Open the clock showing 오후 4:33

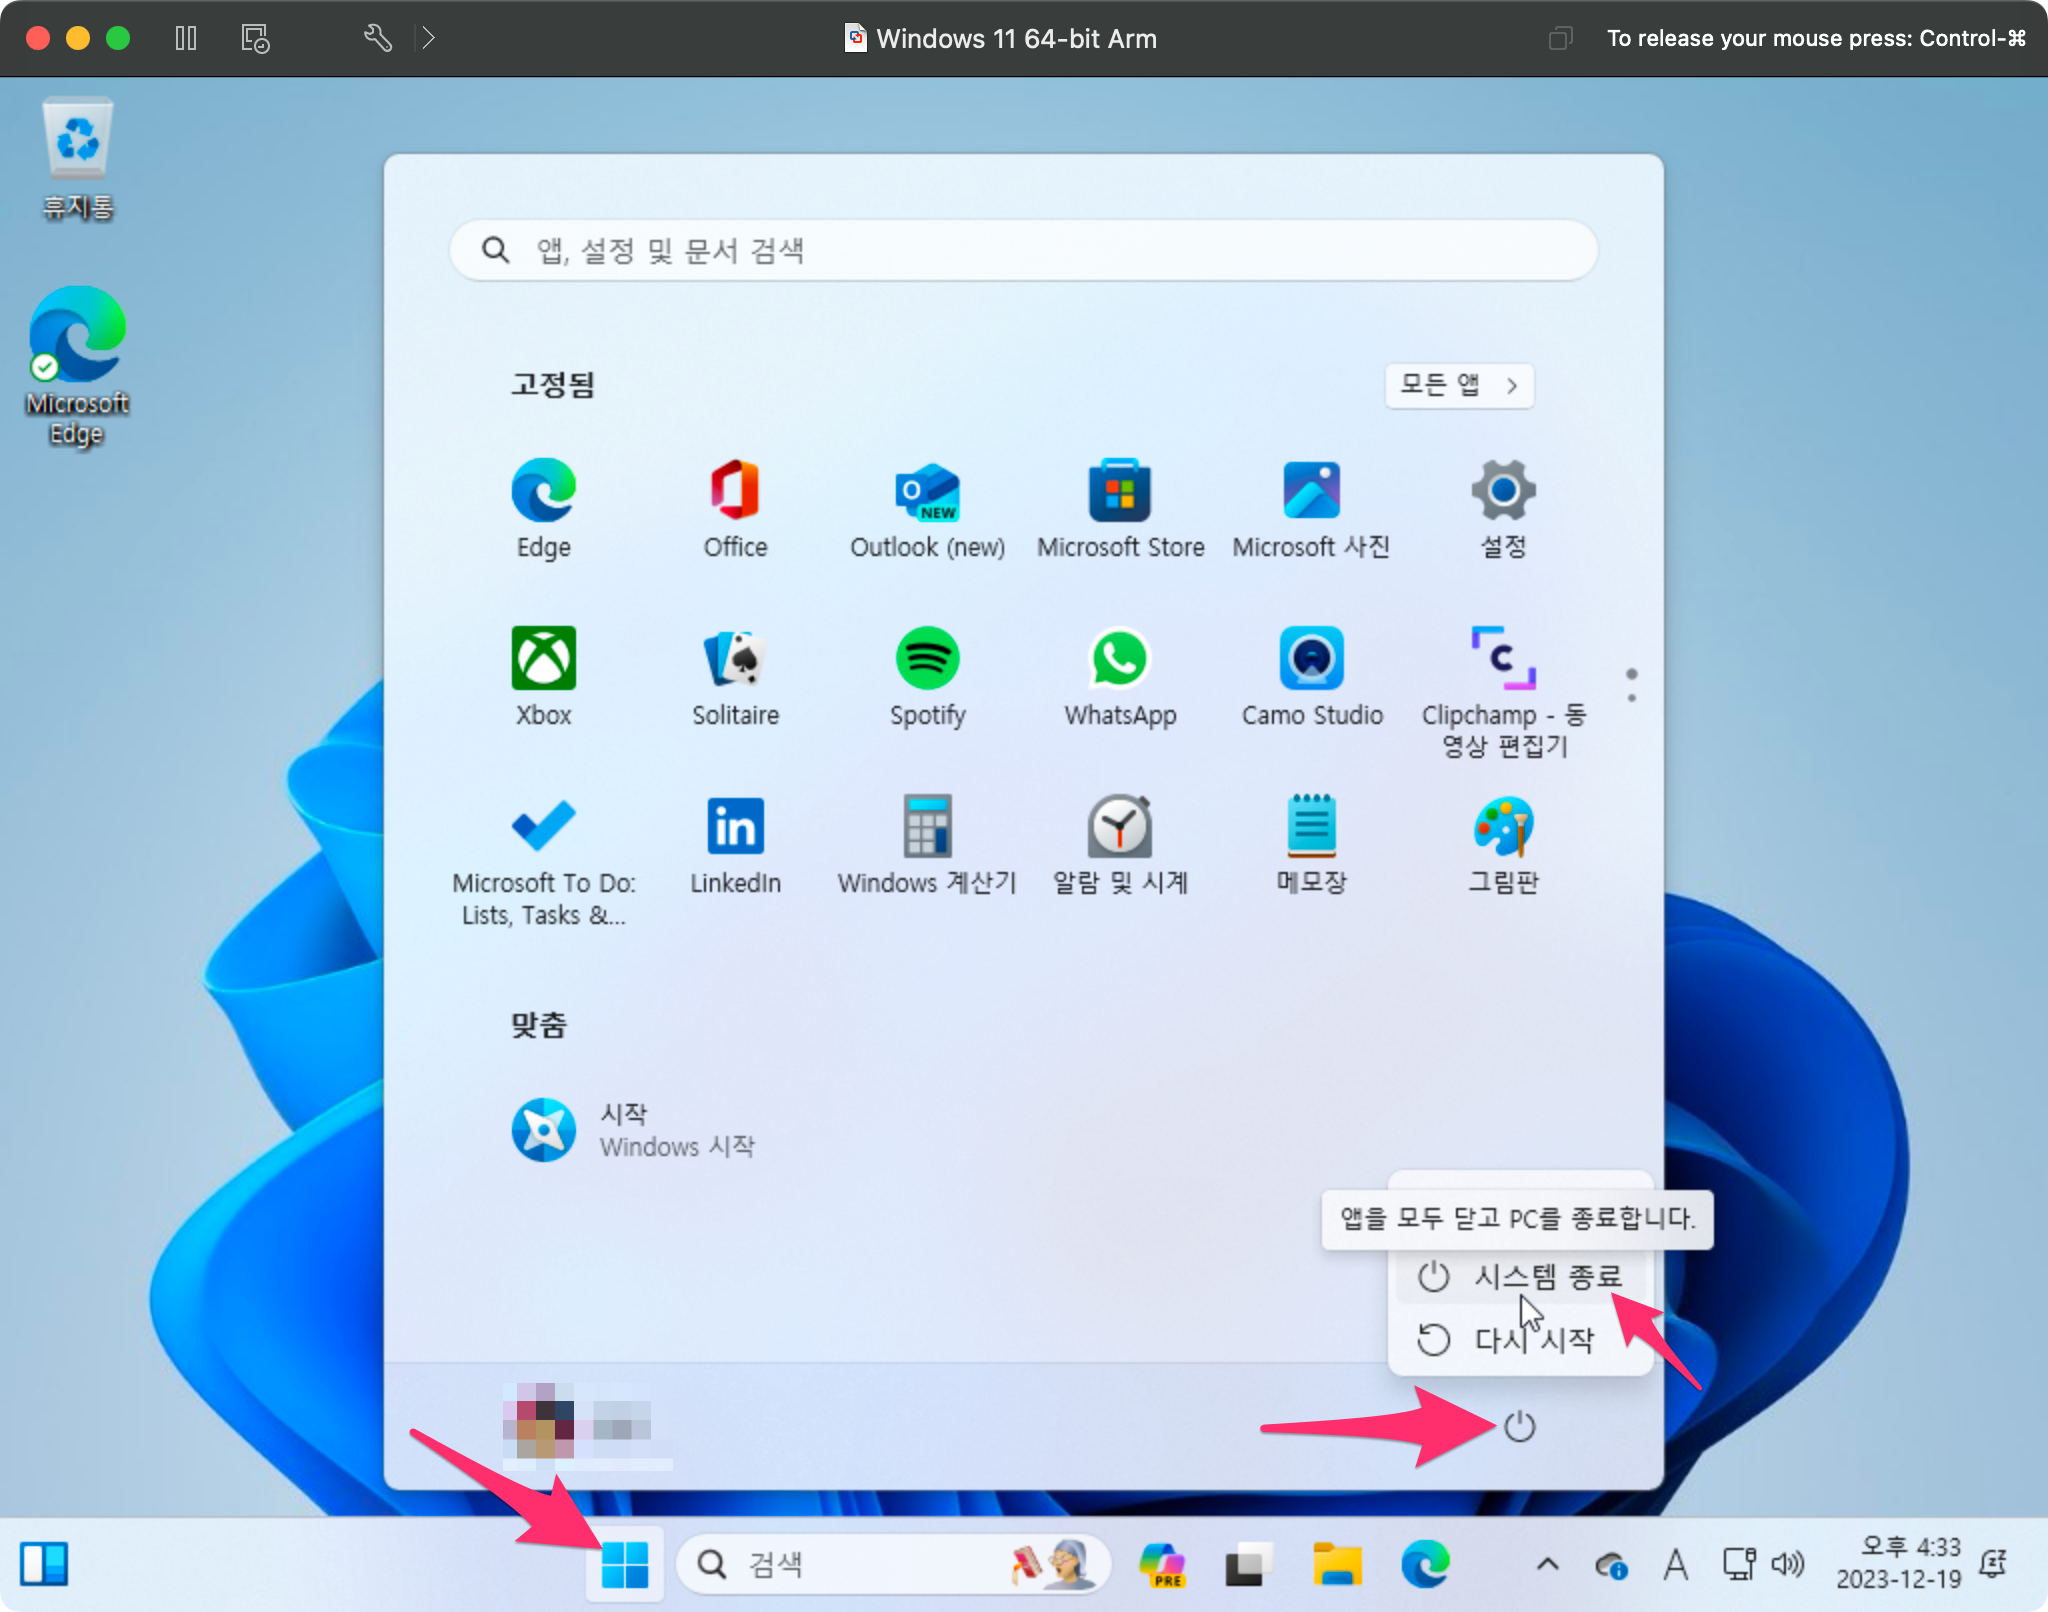(1898, 1564)
